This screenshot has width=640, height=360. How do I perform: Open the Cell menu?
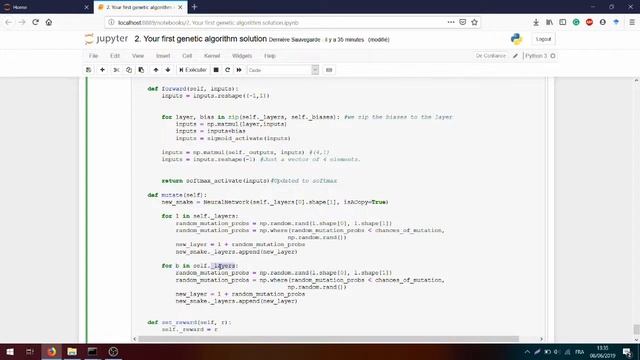point(187,56)
